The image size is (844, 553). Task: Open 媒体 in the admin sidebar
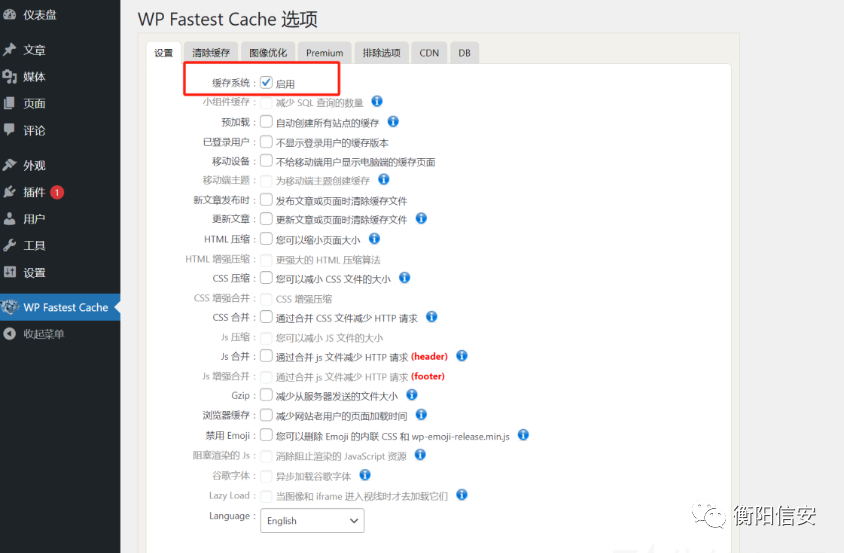(x=34, y=77)
